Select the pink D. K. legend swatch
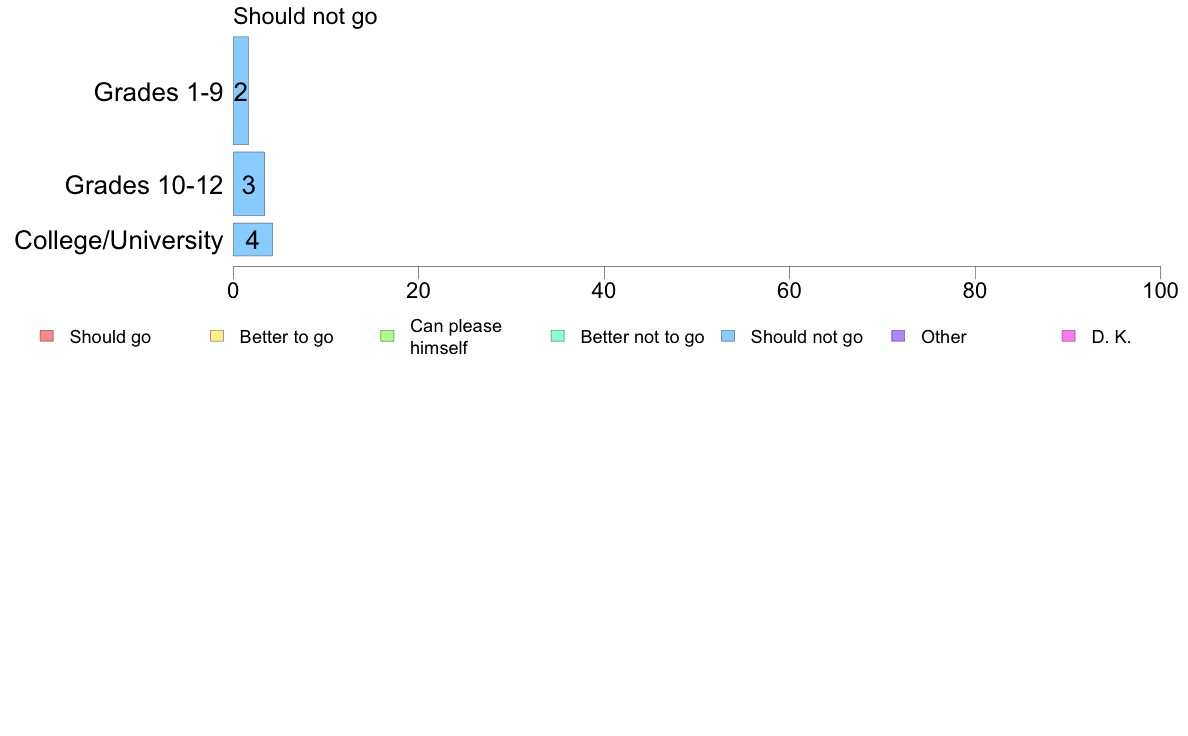The image size is (1188, 736). click(1068, 336)
